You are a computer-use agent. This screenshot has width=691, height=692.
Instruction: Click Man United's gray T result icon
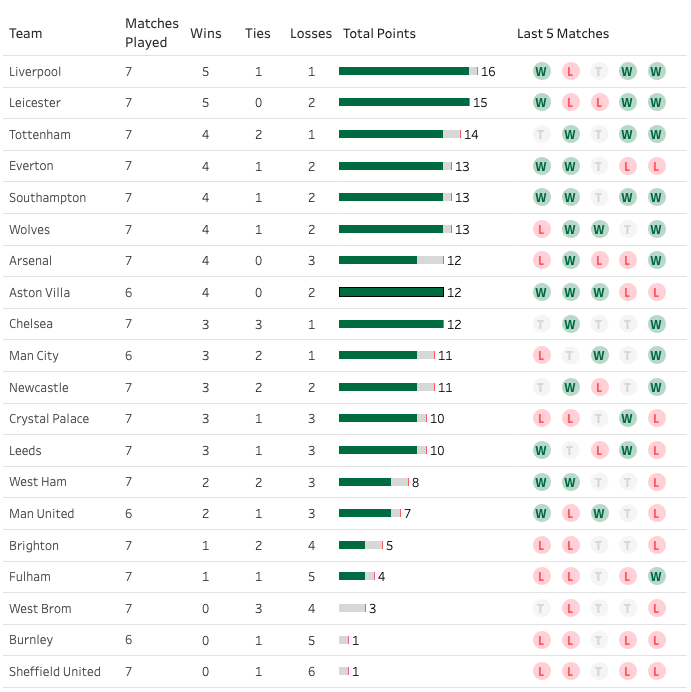click(x=627, y=513)
